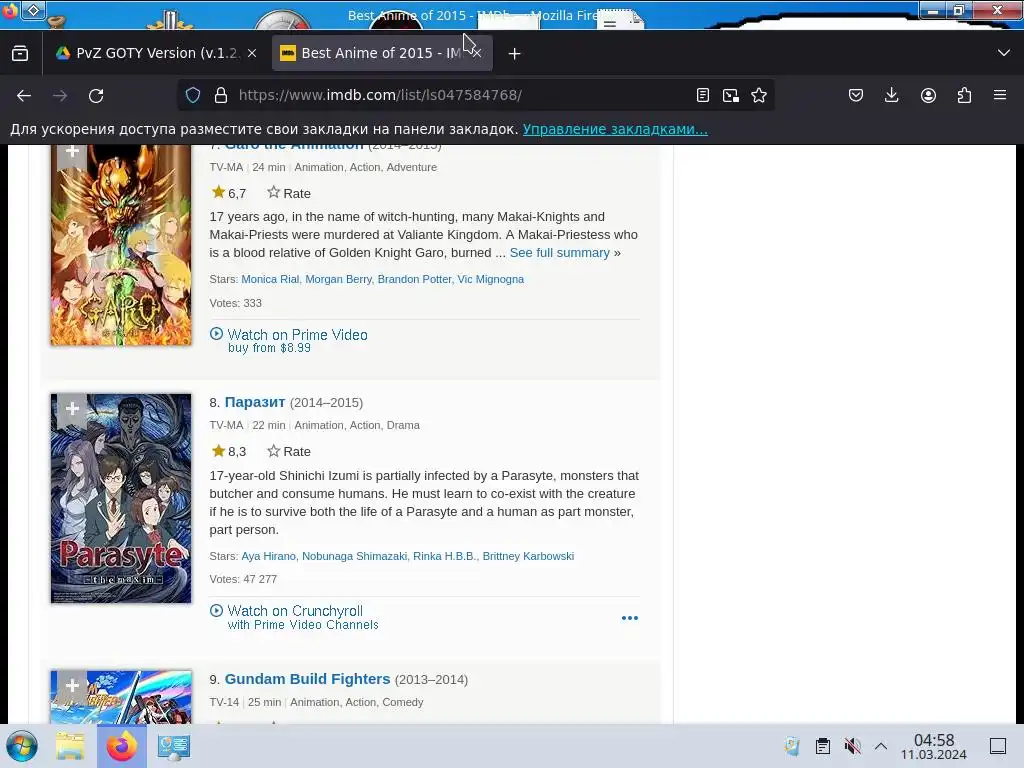
Task: Select the Votes: 47 277 text
Action: click(243, 579)
